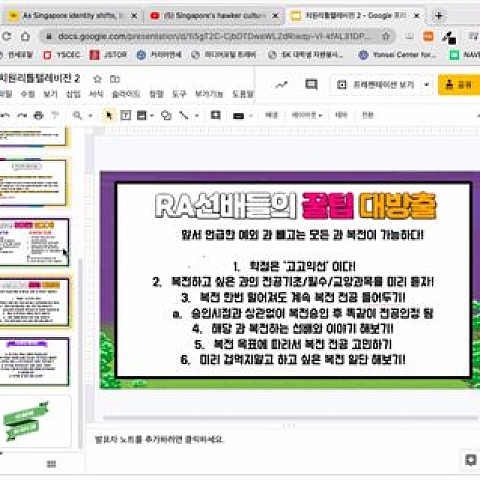
Task: Click the yellow share button
Action: 459,85
